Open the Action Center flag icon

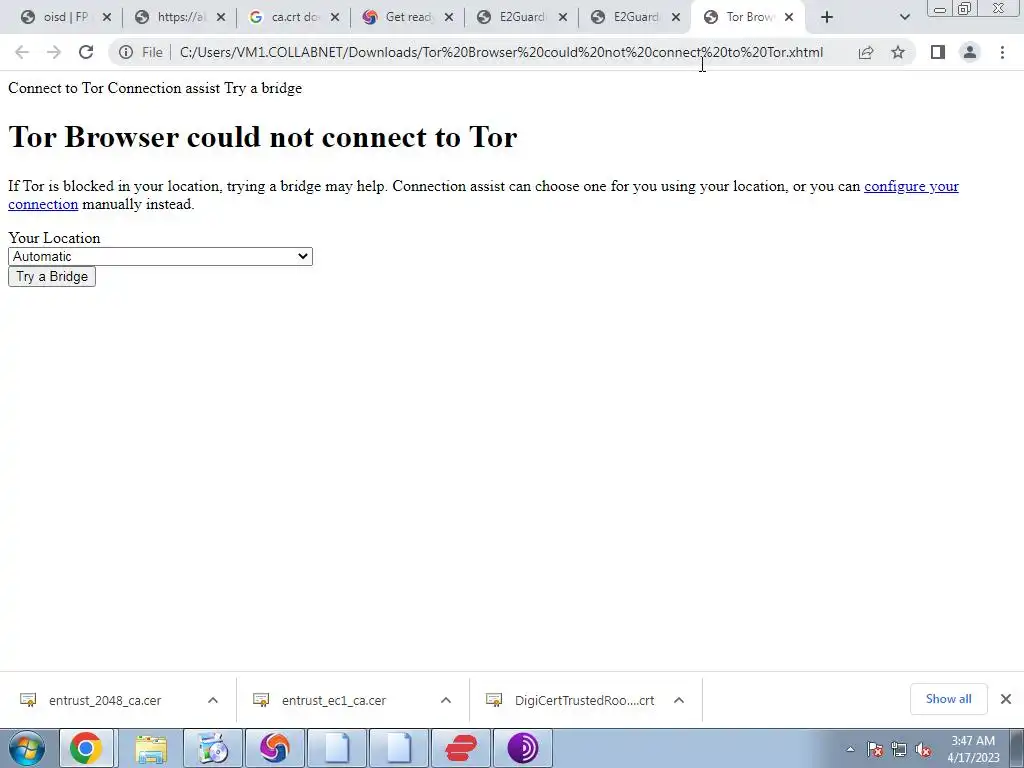[875, 749]
